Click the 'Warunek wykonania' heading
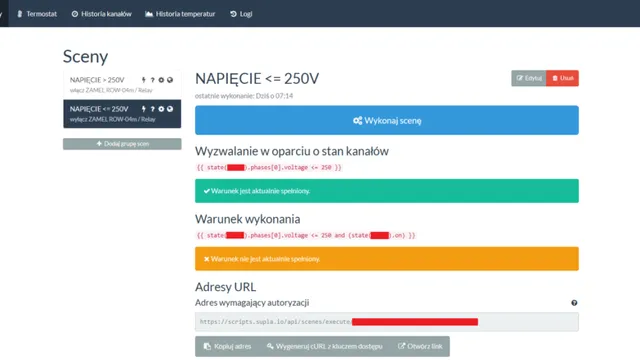 (247, 219)
